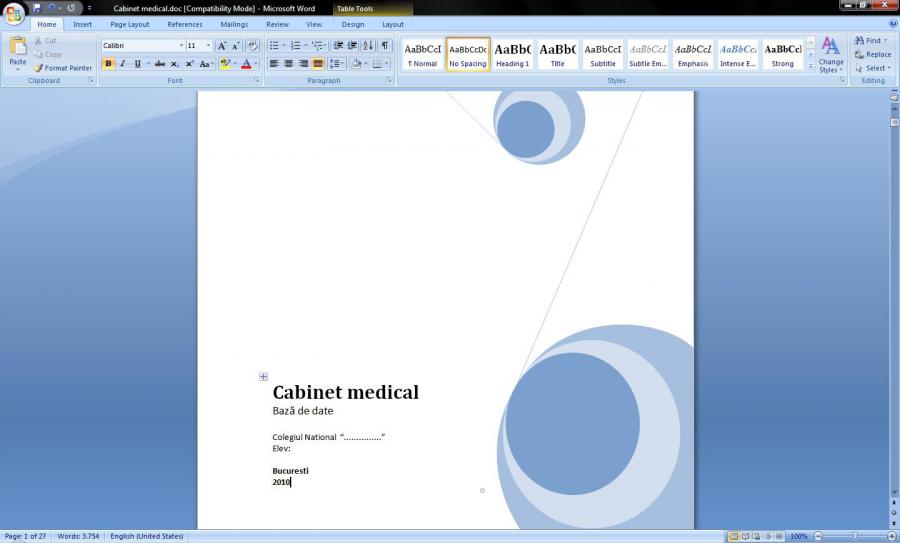900x543 pixels.
Task: Toggle Bold formatting off
Action: [x=108, y=64]
